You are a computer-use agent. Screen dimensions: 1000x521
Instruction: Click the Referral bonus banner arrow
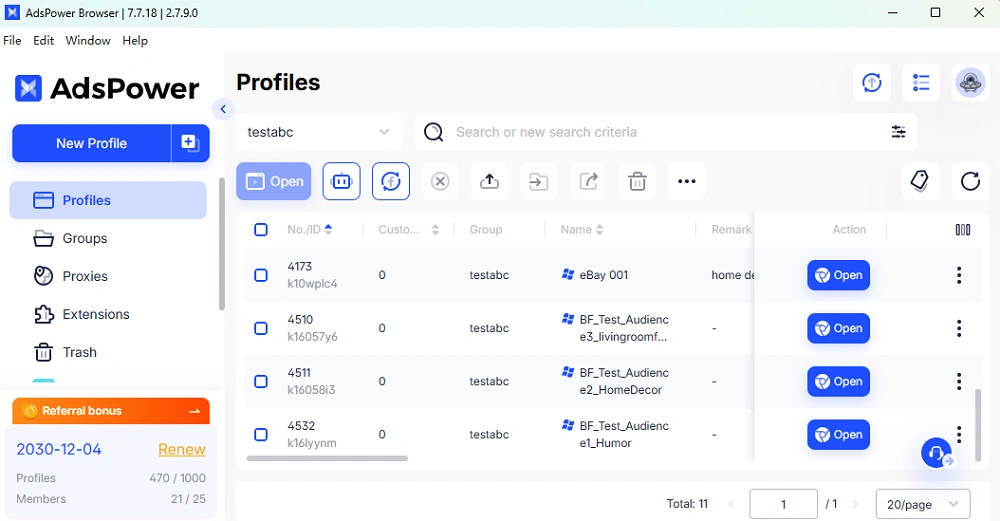click(195, 411)
